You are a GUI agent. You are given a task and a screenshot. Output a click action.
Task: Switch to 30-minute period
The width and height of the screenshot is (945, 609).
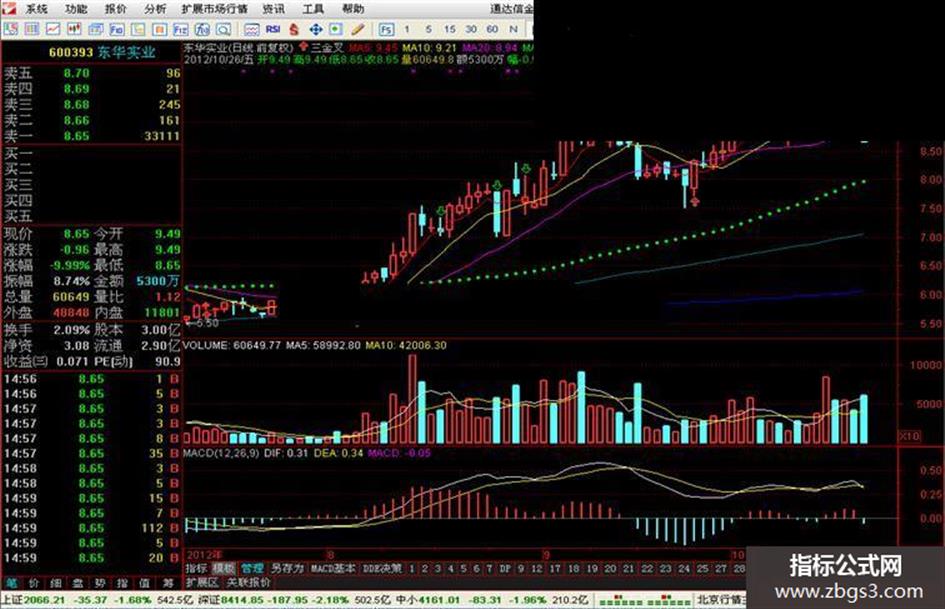coord(471,28)
